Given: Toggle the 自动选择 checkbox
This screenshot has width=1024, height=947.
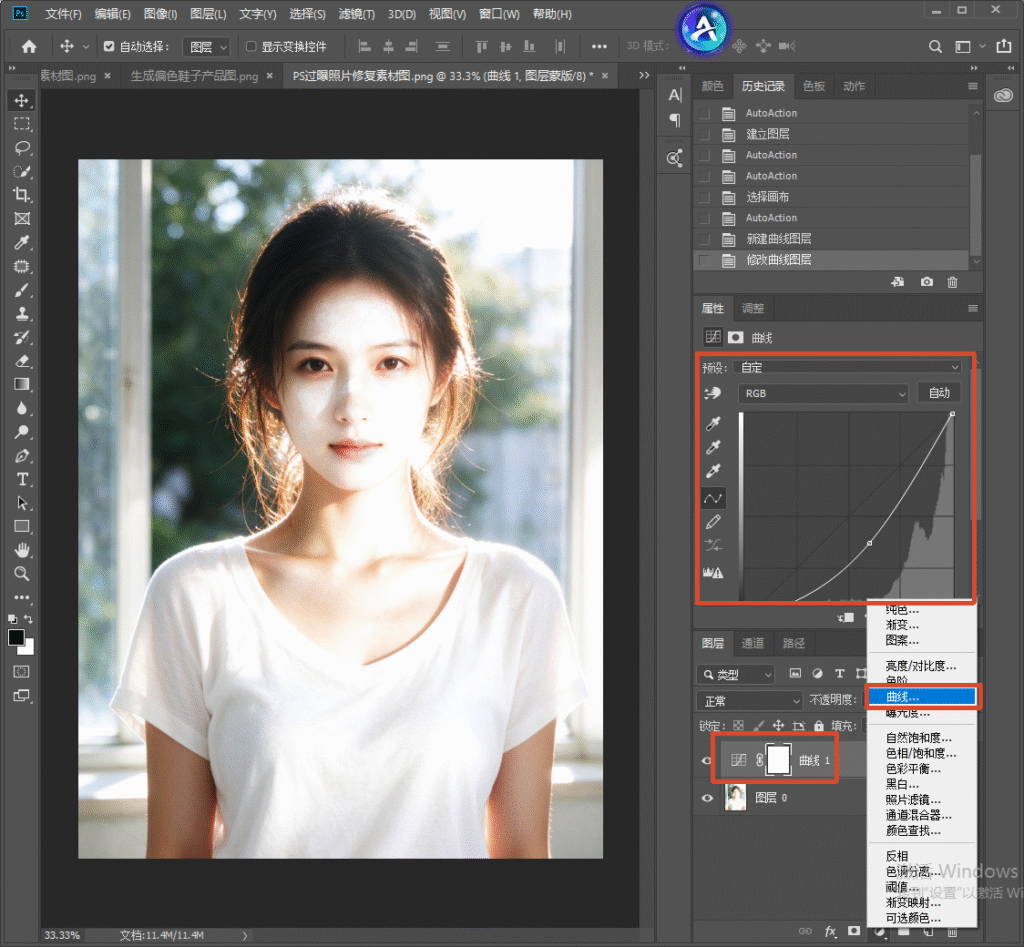Looking at the screenshot, I should pos(109,46).
